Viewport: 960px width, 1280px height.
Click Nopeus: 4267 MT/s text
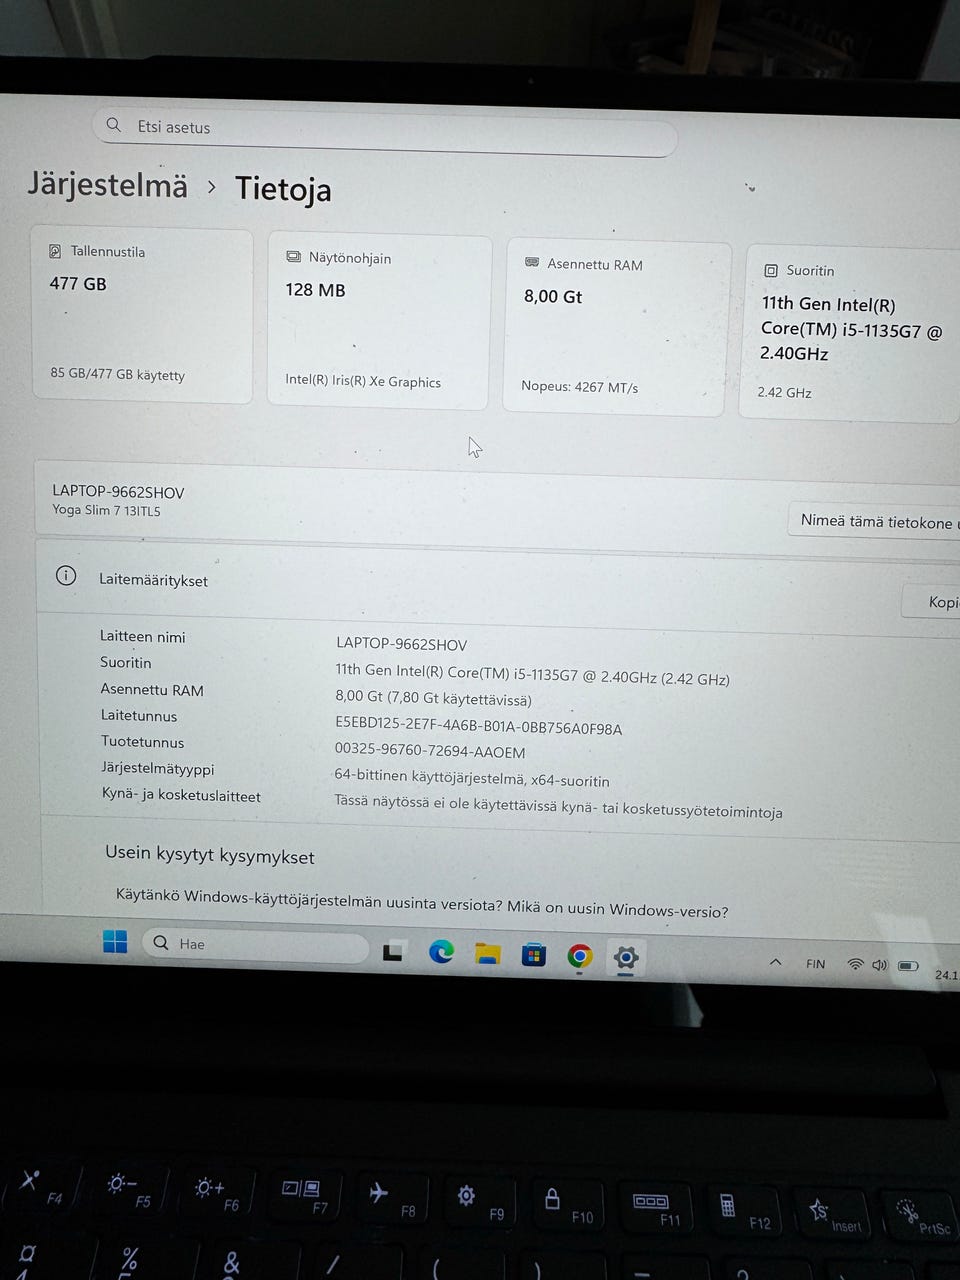point(579,387)
